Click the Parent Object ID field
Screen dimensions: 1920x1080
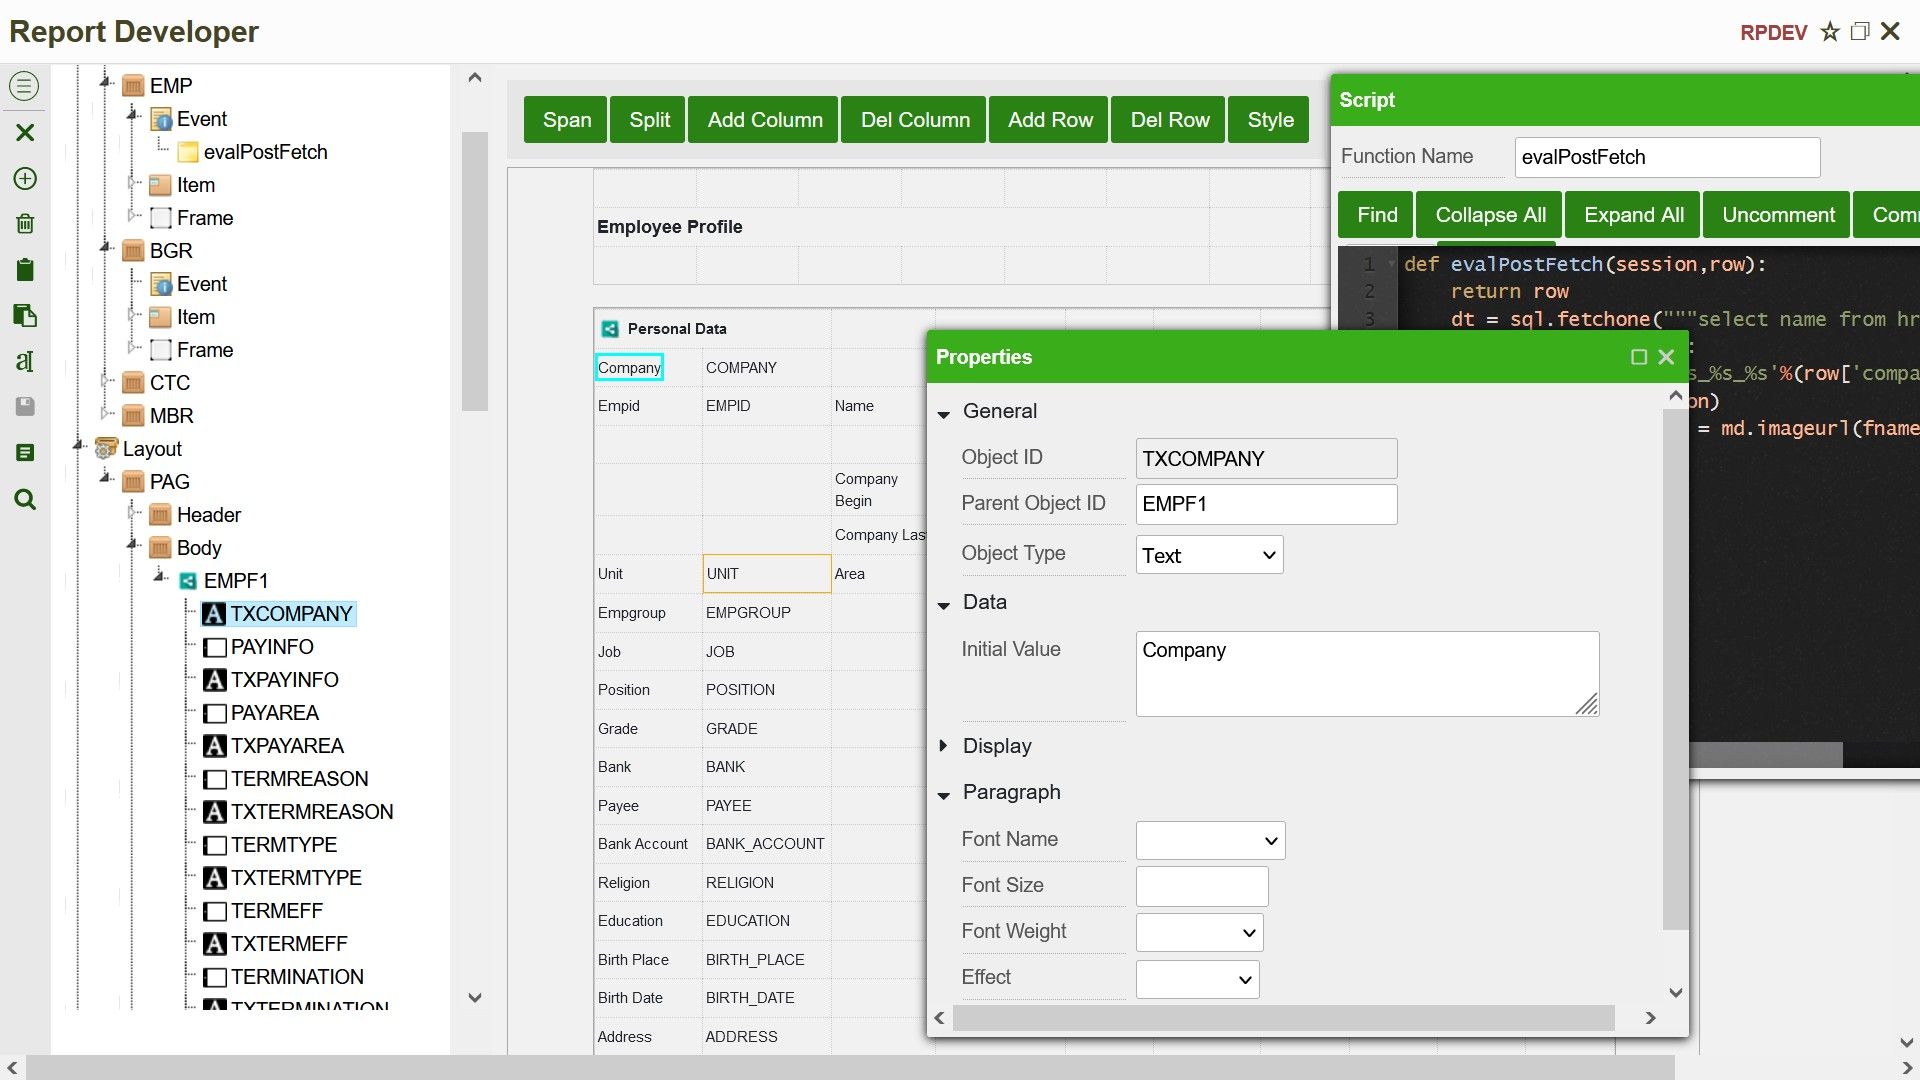click(1266, 504)
